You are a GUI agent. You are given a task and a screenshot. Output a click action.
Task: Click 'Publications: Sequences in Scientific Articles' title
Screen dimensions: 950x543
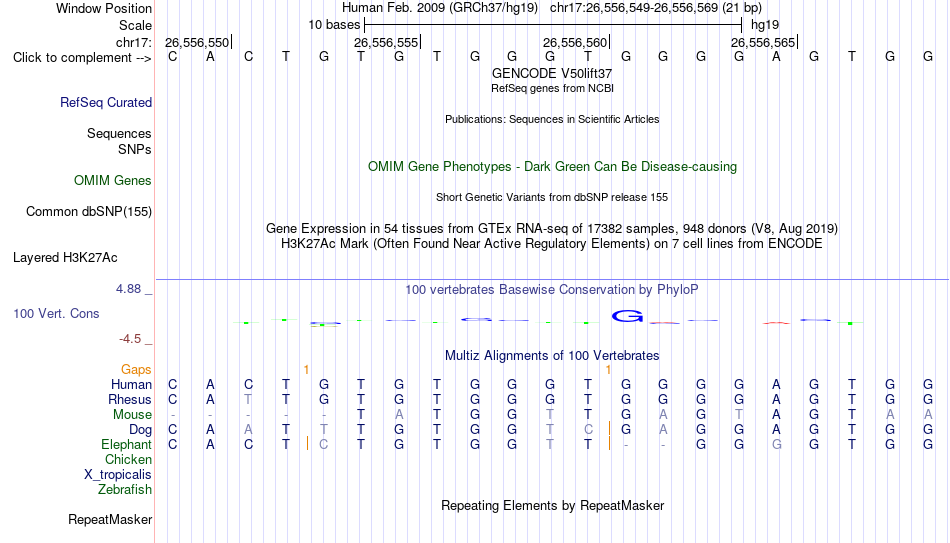pyautogui.click(x=552, y=119)
